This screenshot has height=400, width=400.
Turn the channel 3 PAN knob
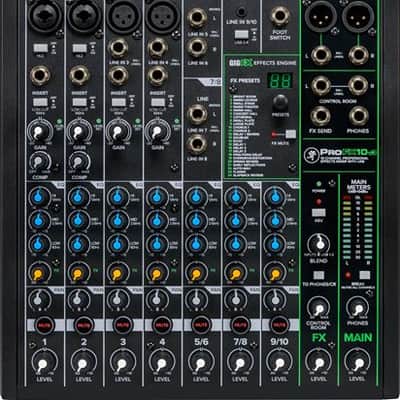[x=117, y=299]
